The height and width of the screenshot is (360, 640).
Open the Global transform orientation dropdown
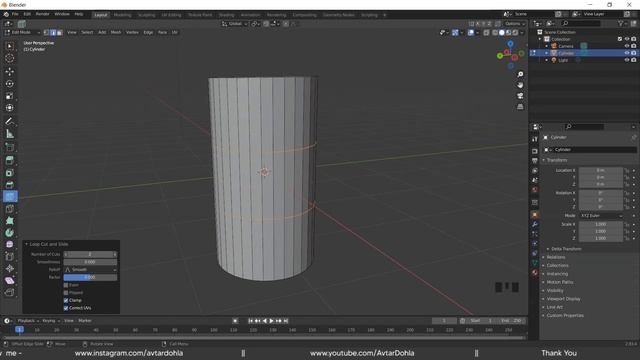235,24
